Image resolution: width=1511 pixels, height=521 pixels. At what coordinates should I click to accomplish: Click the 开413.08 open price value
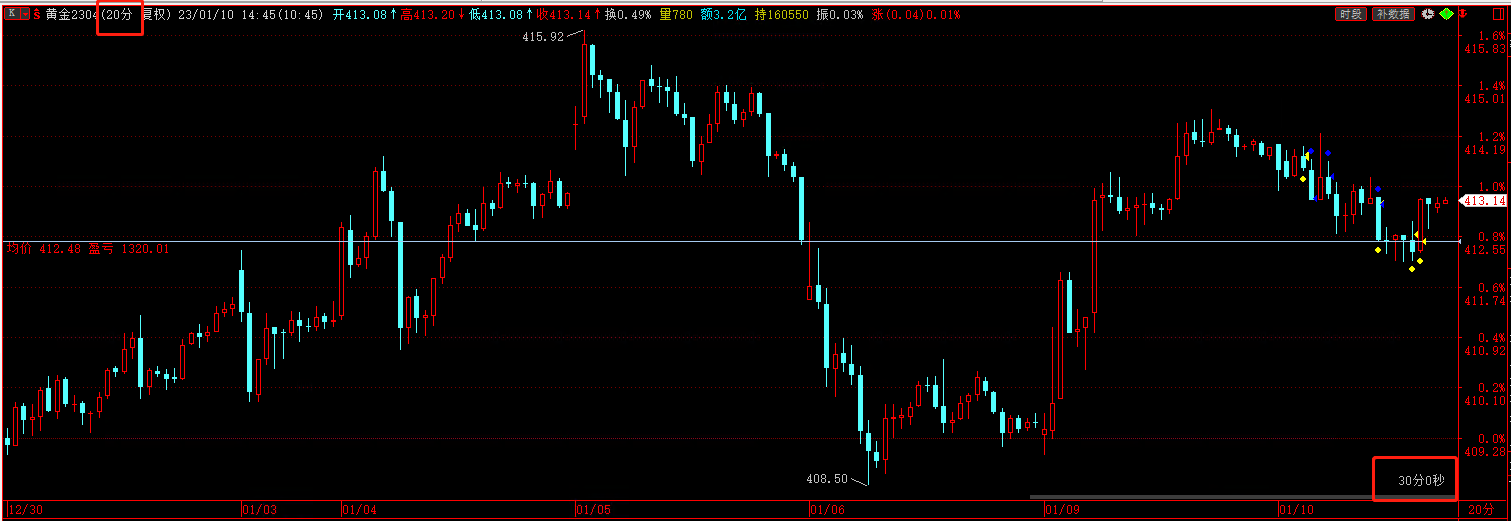(x=365, y=15)
